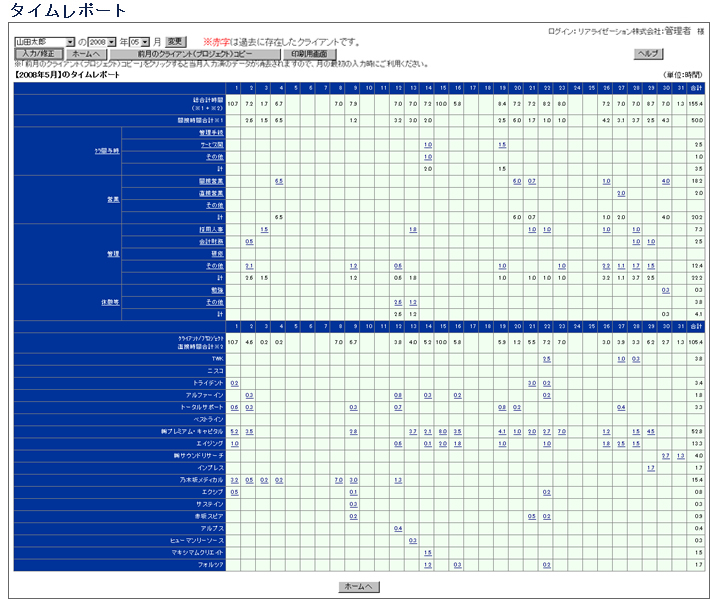The height and width of the screenshot is (609, 710).
Task: Copy previous month's clients with コピー button
Action: click(195, 53)
